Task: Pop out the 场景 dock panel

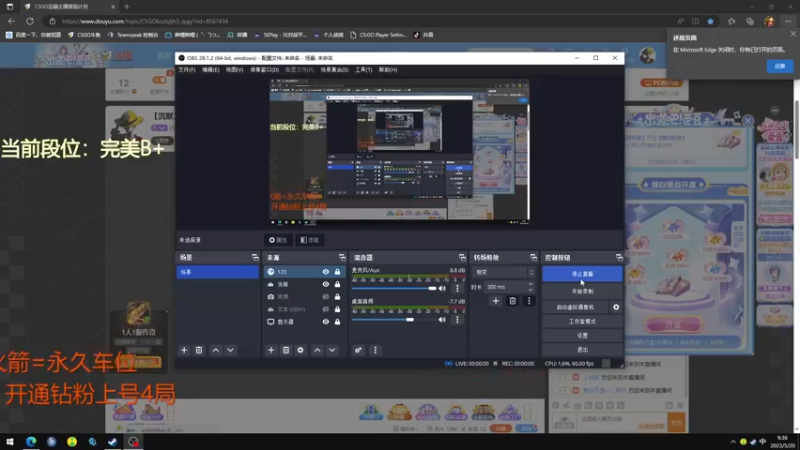Action: [x=255, y=258]
